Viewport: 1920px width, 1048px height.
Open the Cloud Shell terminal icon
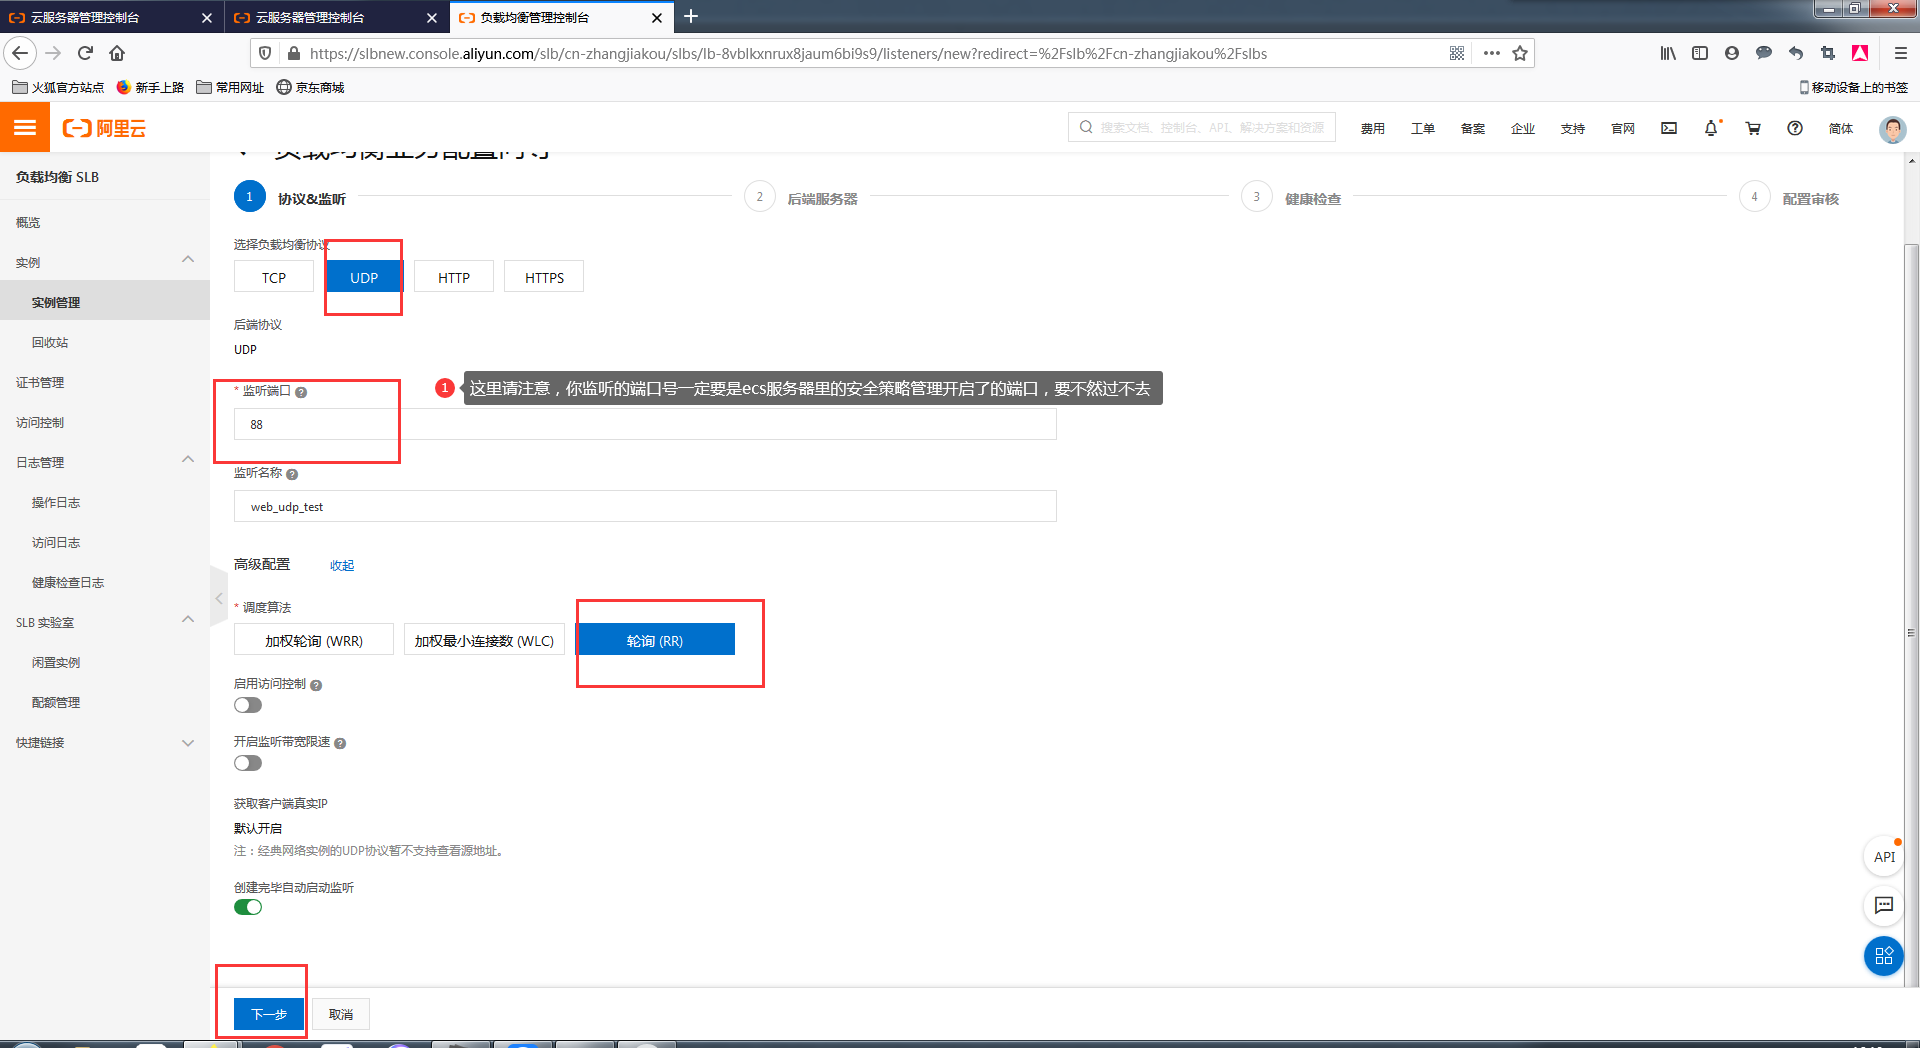tap(1669, 128)
